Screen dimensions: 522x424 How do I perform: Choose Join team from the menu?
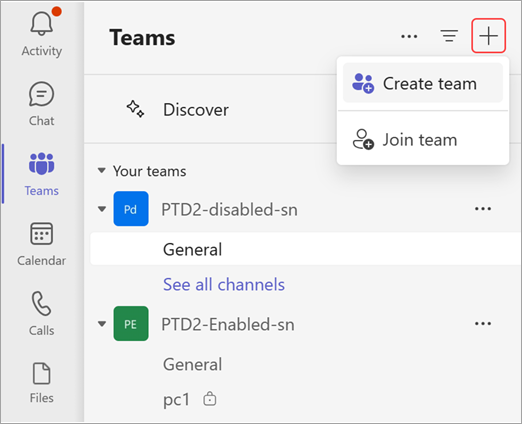pos(423,139)
